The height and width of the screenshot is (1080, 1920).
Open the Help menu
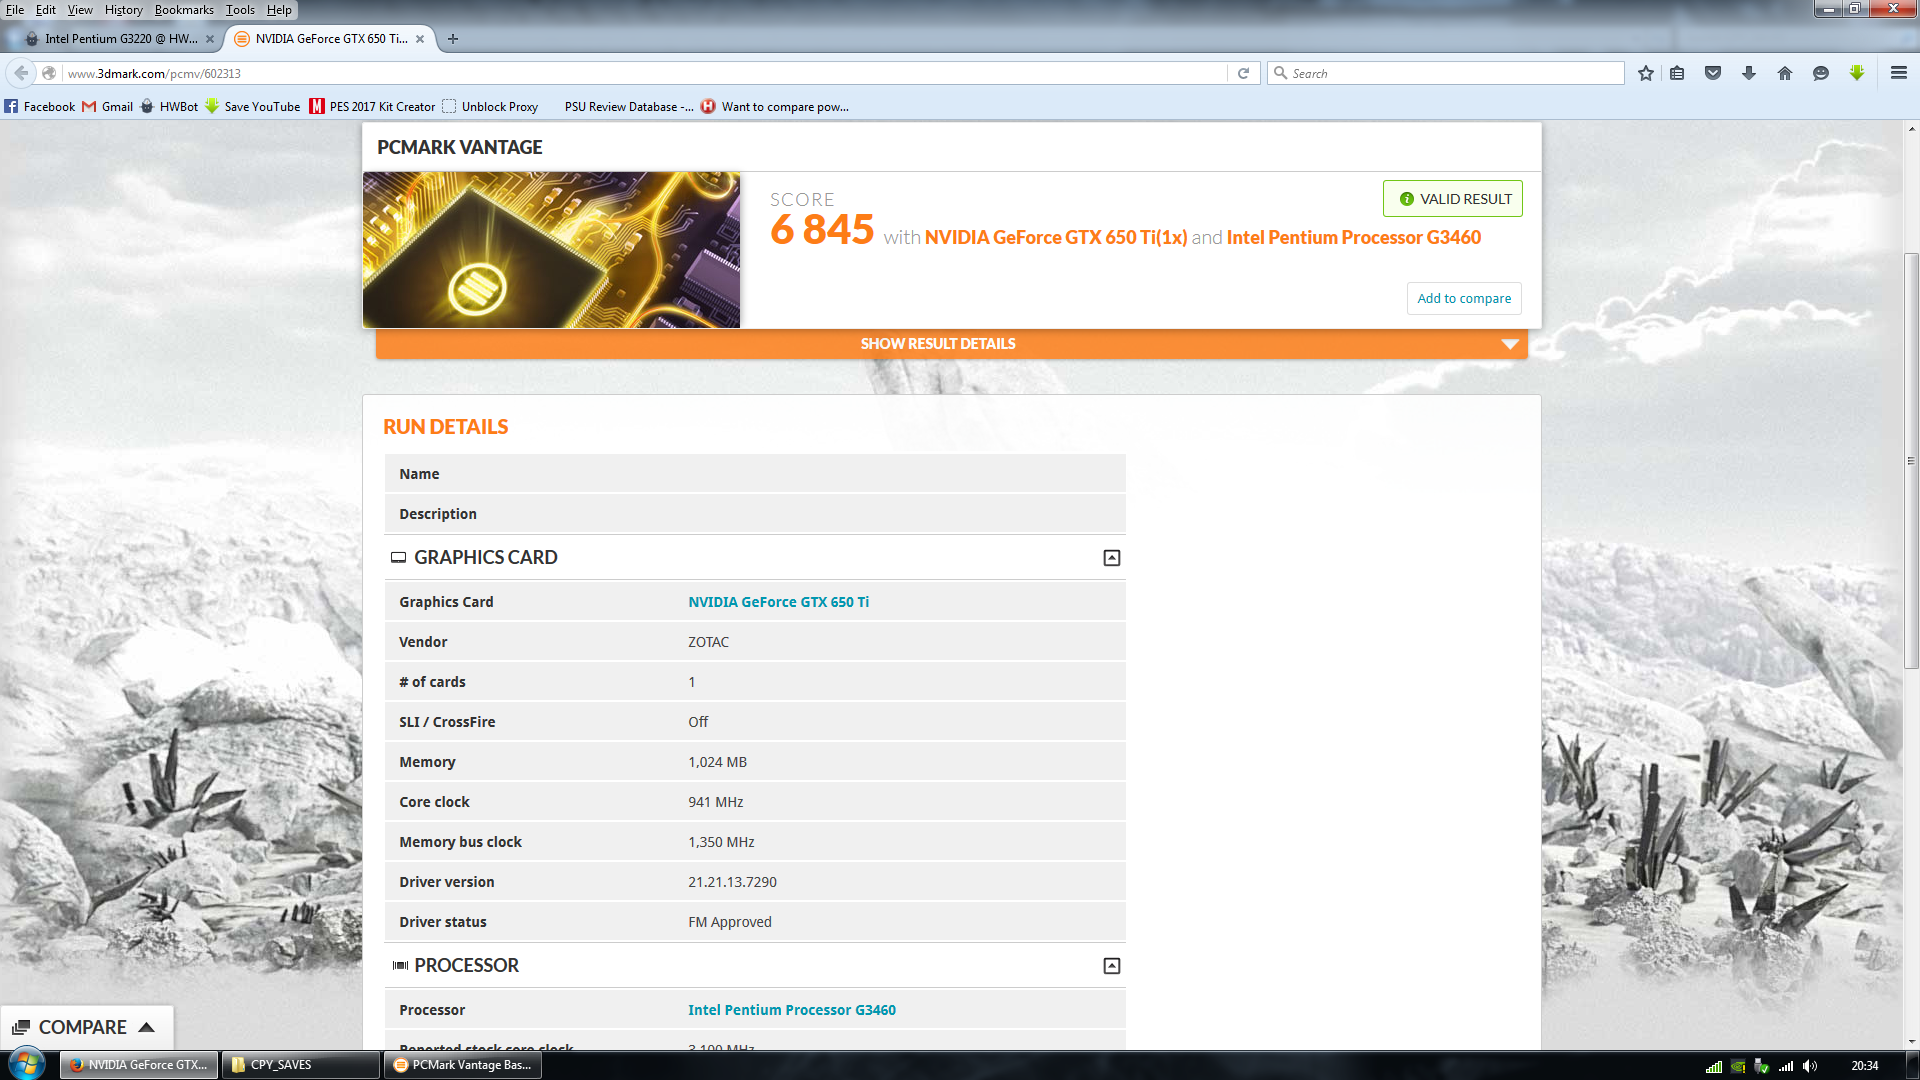click(279, 10)
